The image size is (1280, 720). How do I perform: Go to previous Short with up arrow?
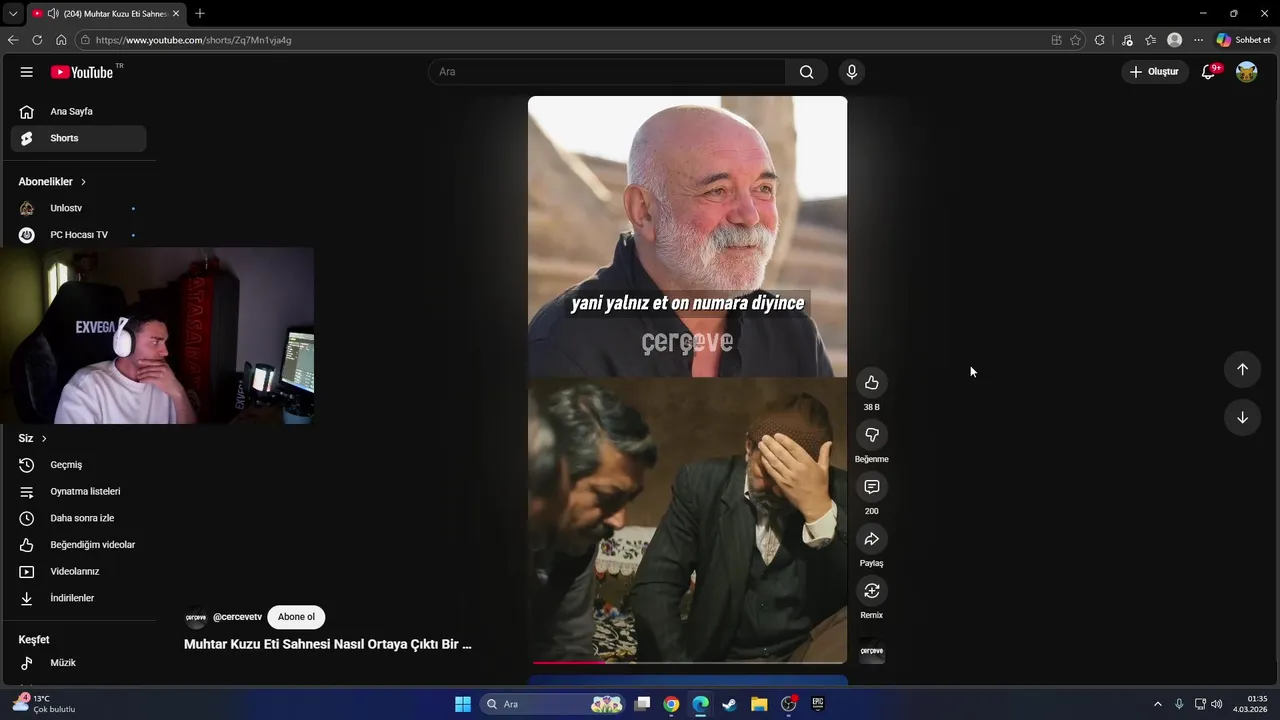pyautogui.click(x=1242, y=369)
